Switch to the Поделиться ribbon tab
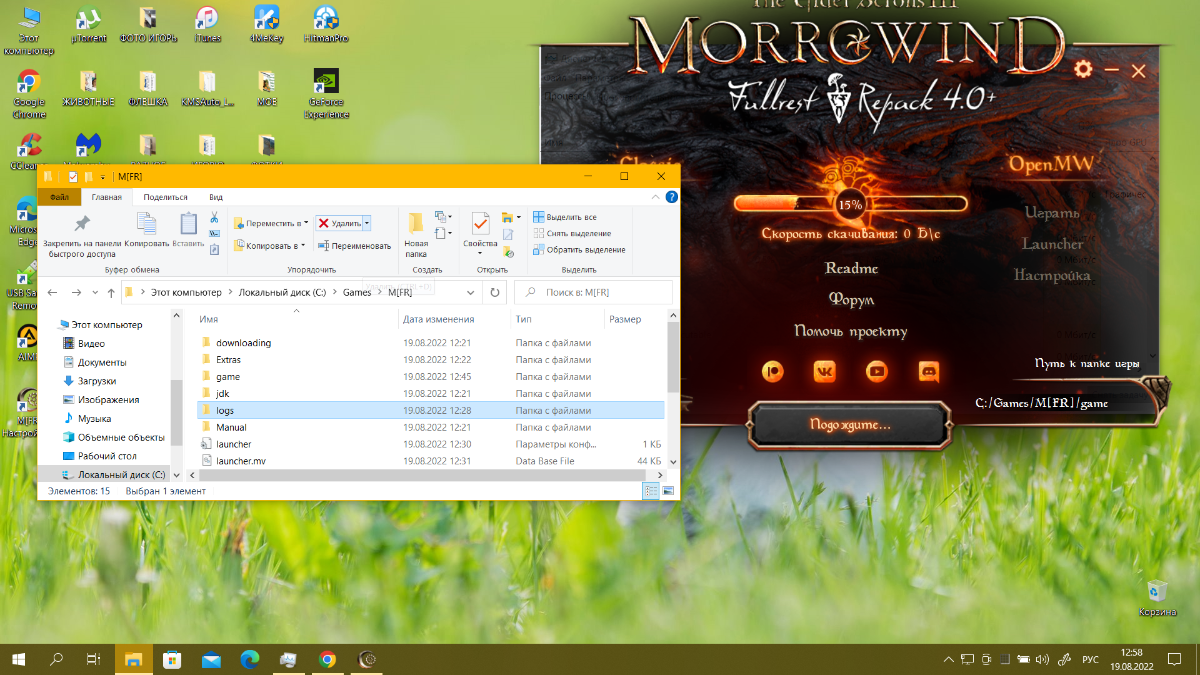The width and height of the screenshot is (1200, 675). tap(165, 198)
